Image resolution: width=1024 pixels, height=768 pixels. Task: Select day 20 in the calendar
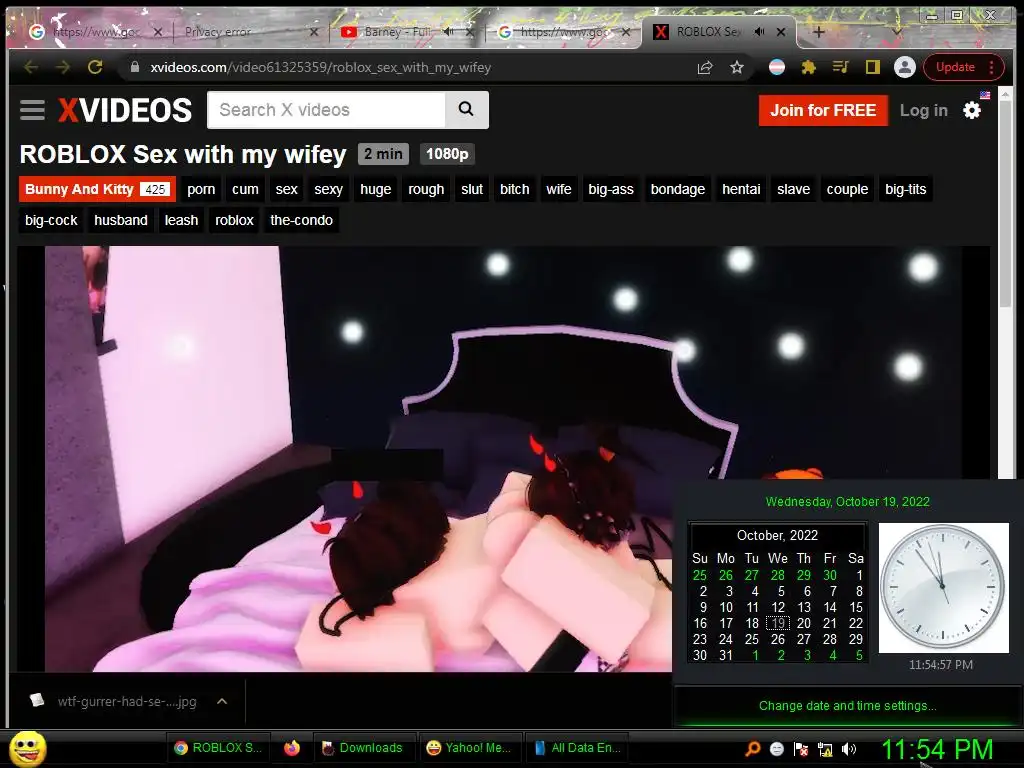click(x=804, y=624)
